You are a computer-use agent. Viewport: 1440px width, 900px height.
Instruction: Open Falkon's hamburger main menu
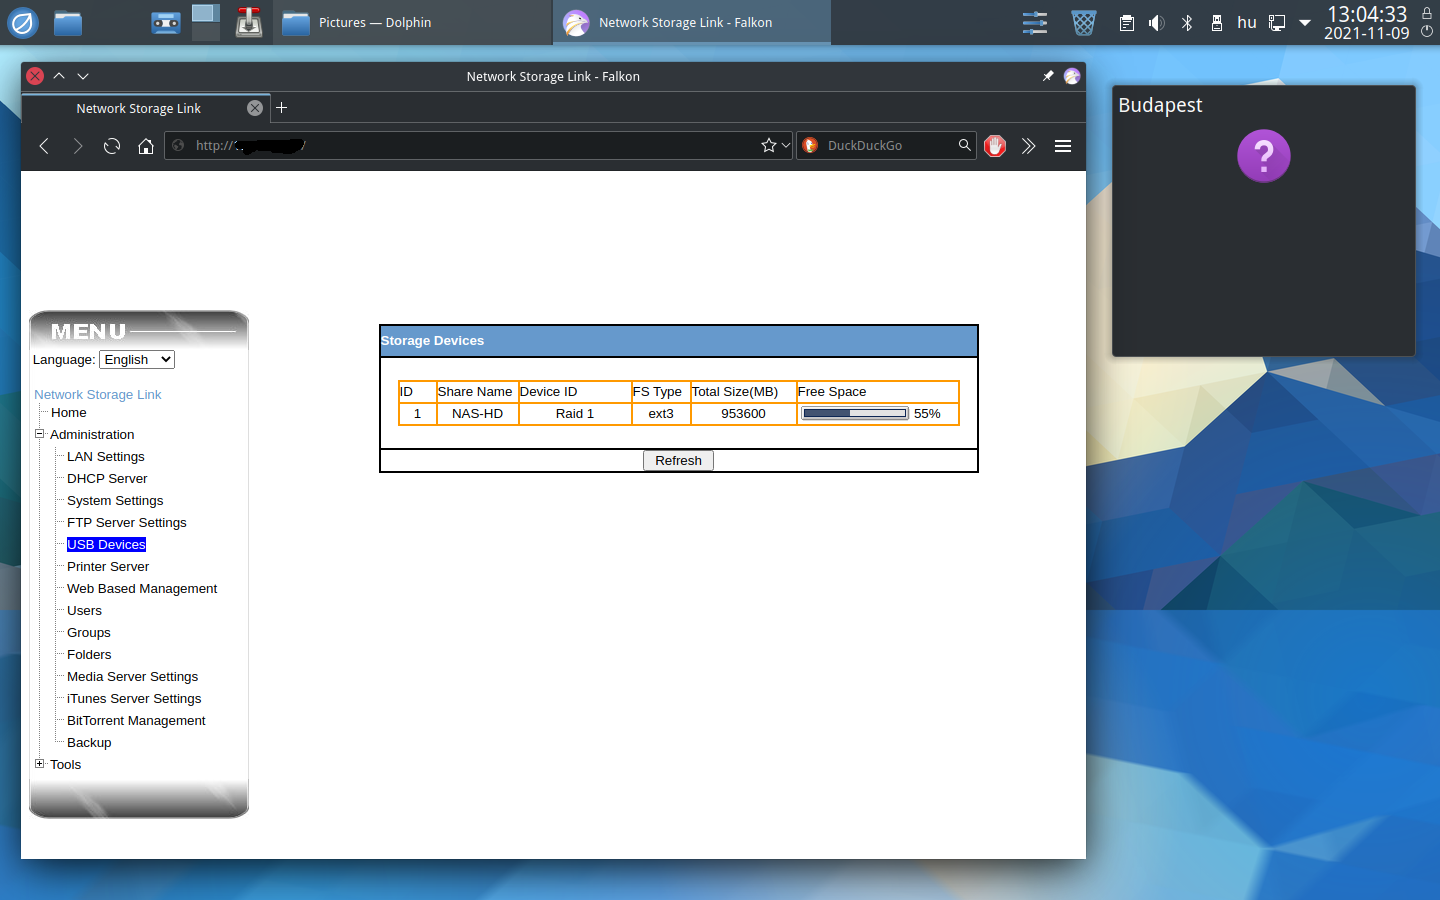point(1063,146)
